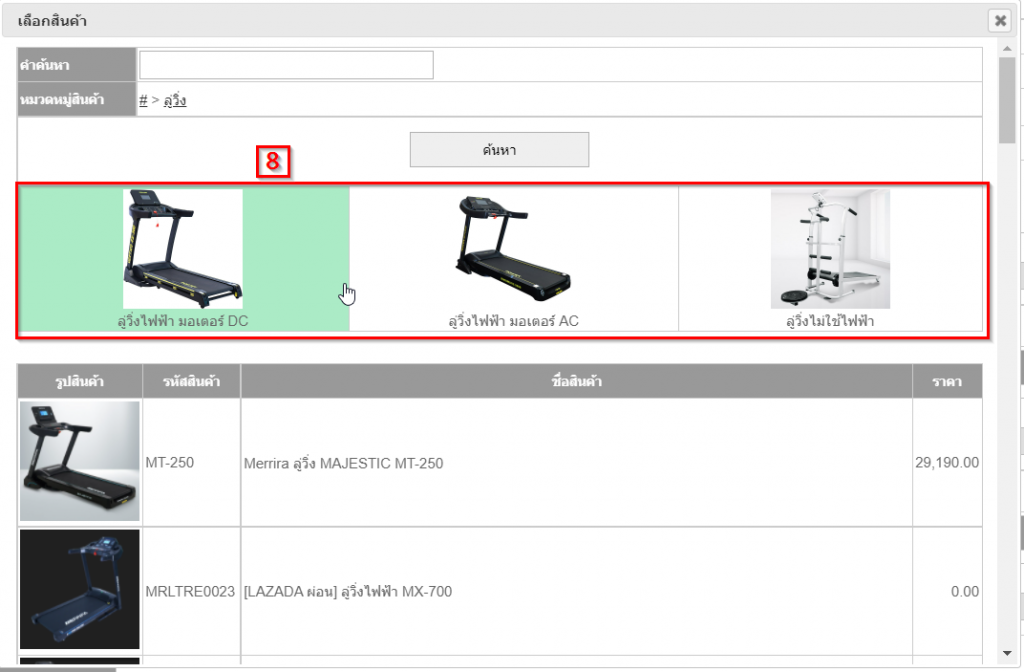Click the คำค้นหา search text field
The width and height of the screenshot is (1024, 672).
coord(286,65)
